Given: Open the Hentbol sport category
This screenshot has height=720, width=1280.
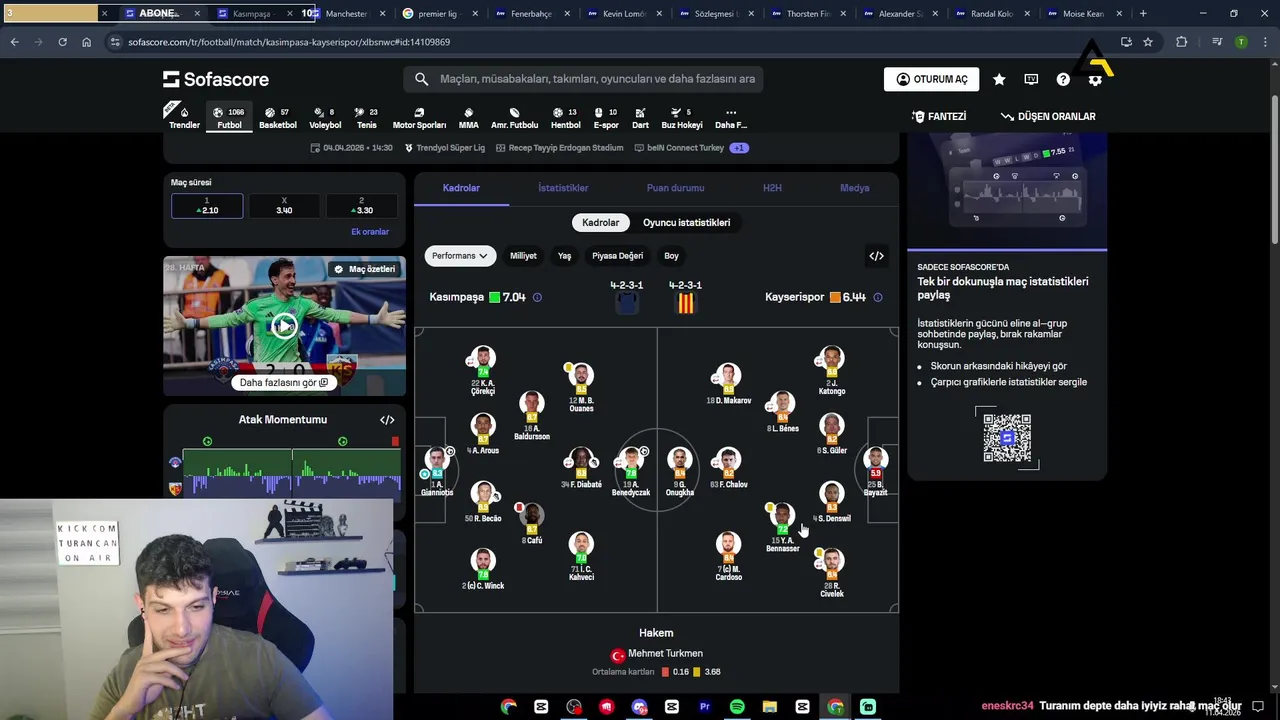Looking at the screenshot, I should click(x=565, y=118).
